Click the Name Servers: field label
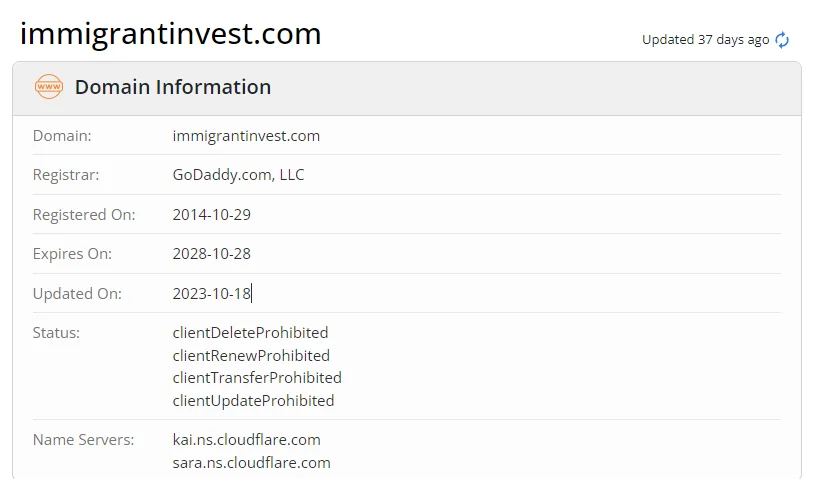813x479 pixels. click(x=83, y=440)
